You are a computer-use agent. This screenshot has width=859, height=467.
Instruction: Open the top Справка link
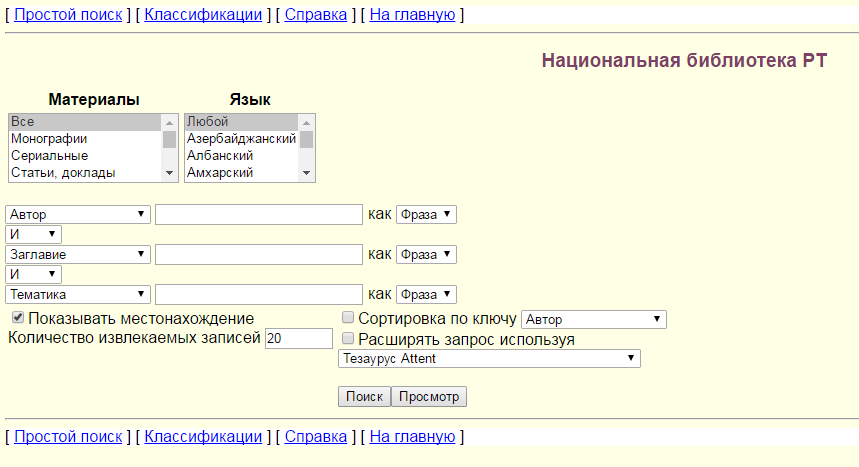(x=316, y=15)
